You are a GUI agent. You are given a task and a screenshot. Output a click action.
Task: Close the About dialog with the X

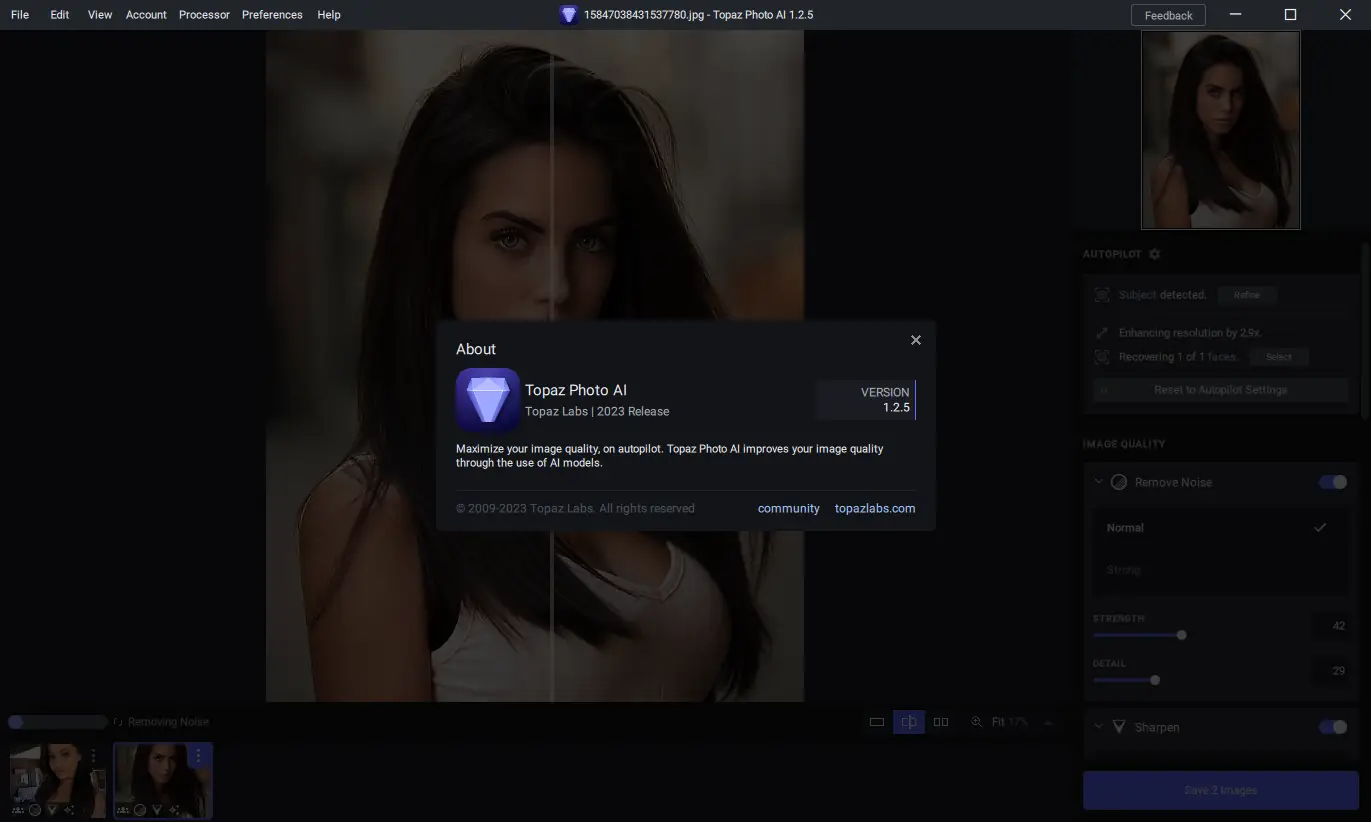click(915, 340)
